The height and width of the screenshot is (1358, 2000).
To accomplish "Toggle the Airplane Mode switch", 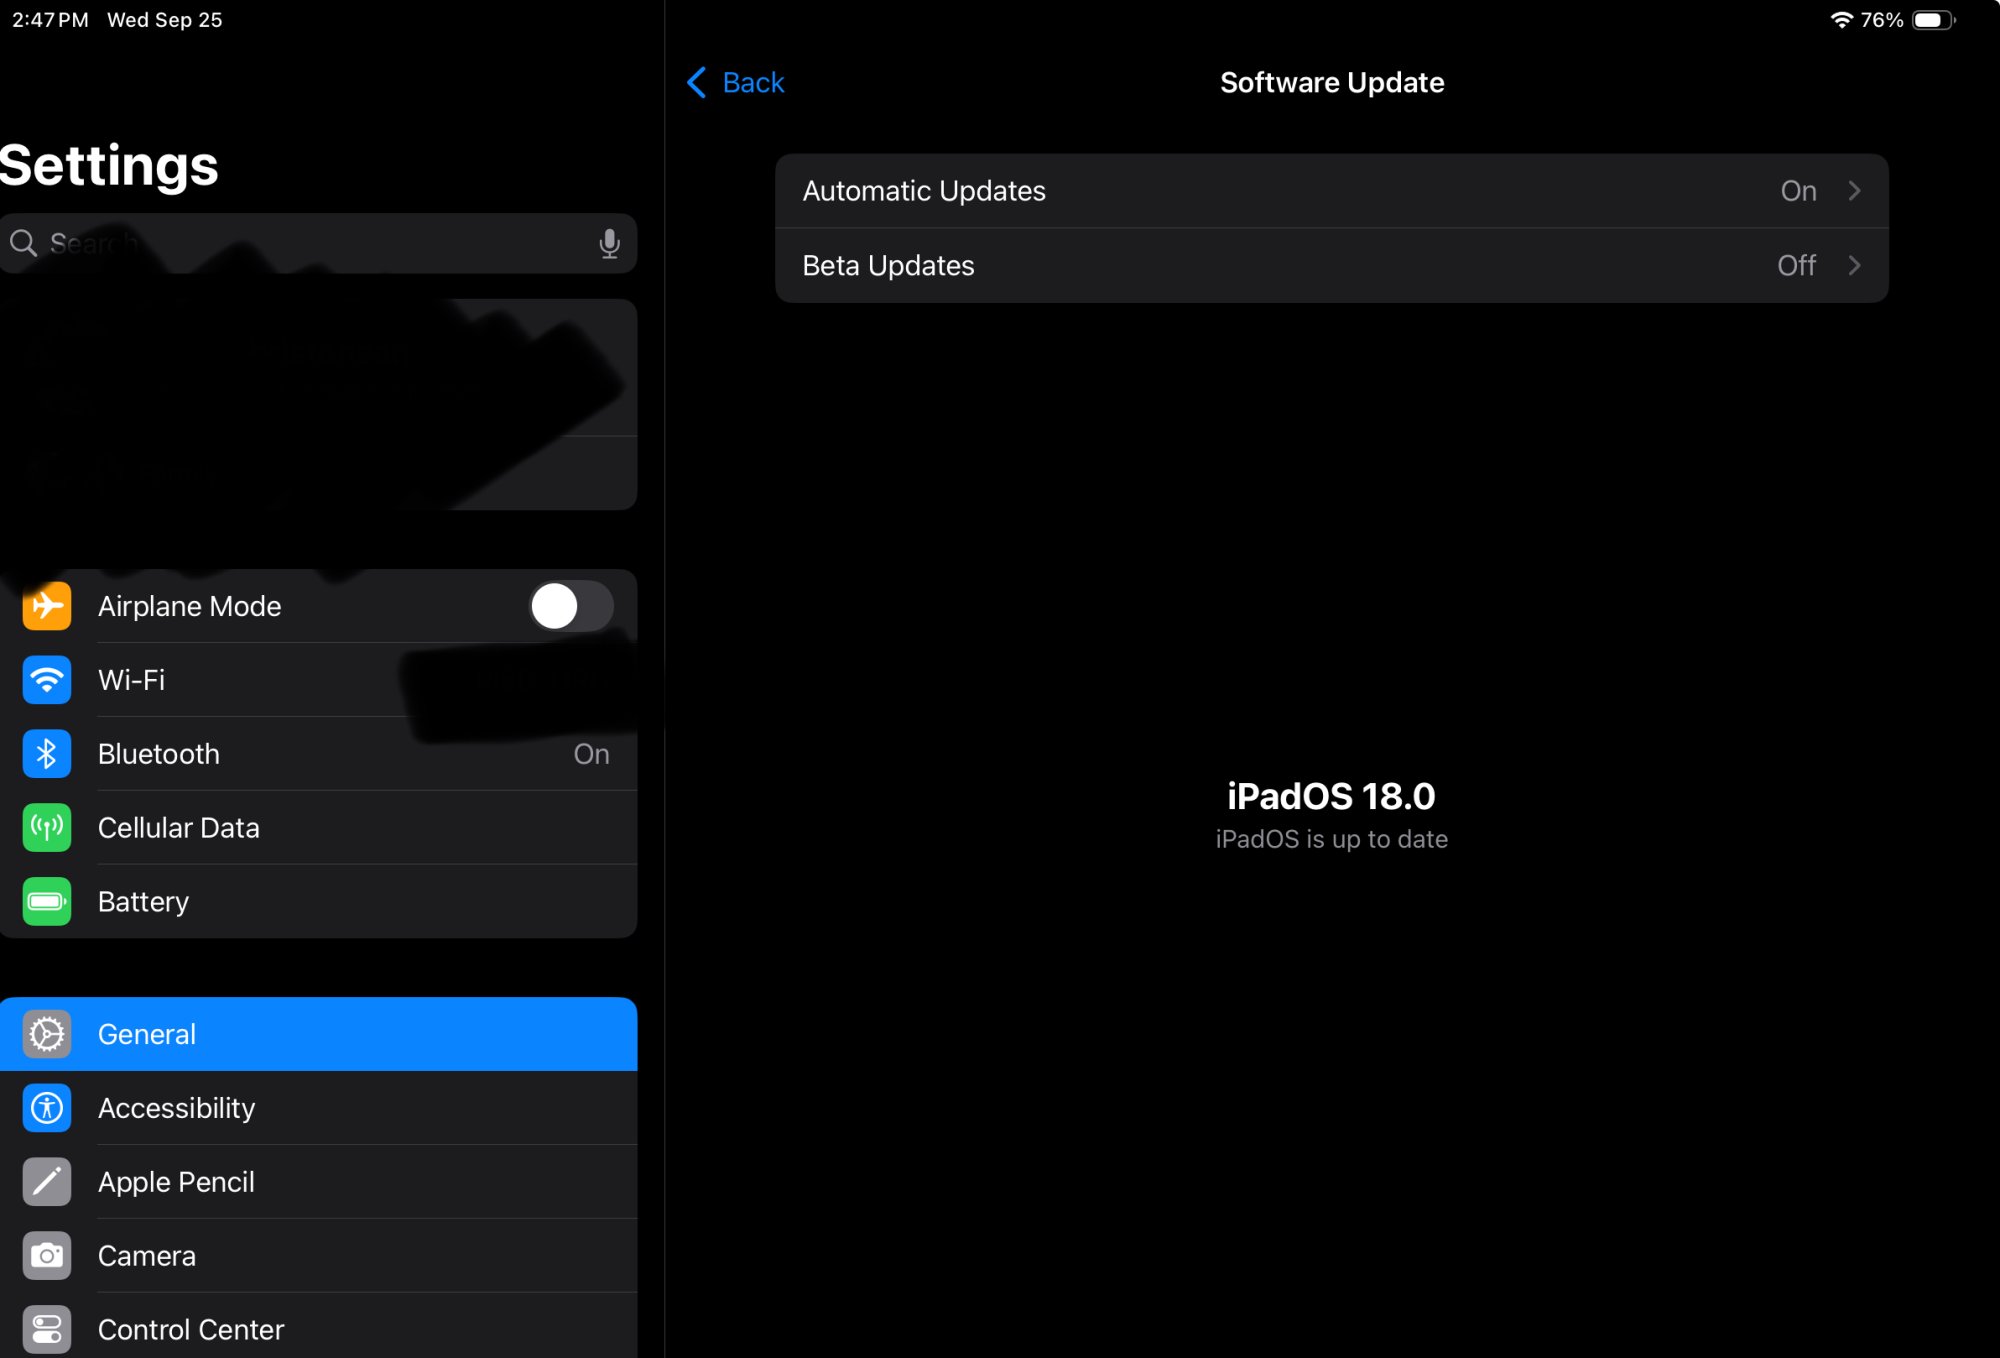I will tap(570, 606).
